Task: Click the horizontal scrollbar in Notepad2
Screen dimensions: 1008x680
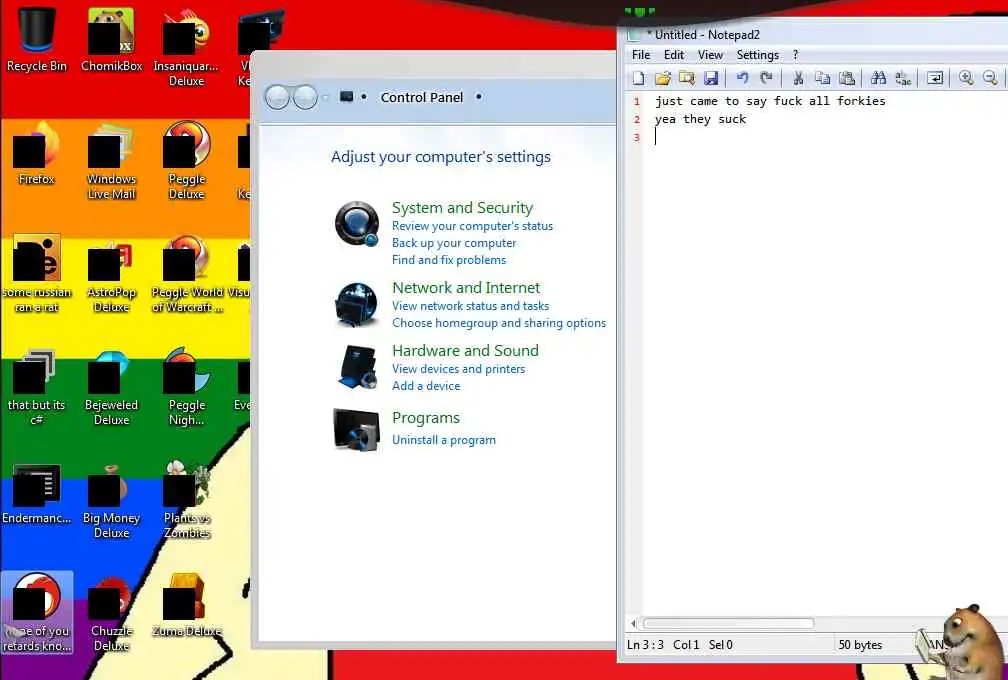Action: point(729,623)
